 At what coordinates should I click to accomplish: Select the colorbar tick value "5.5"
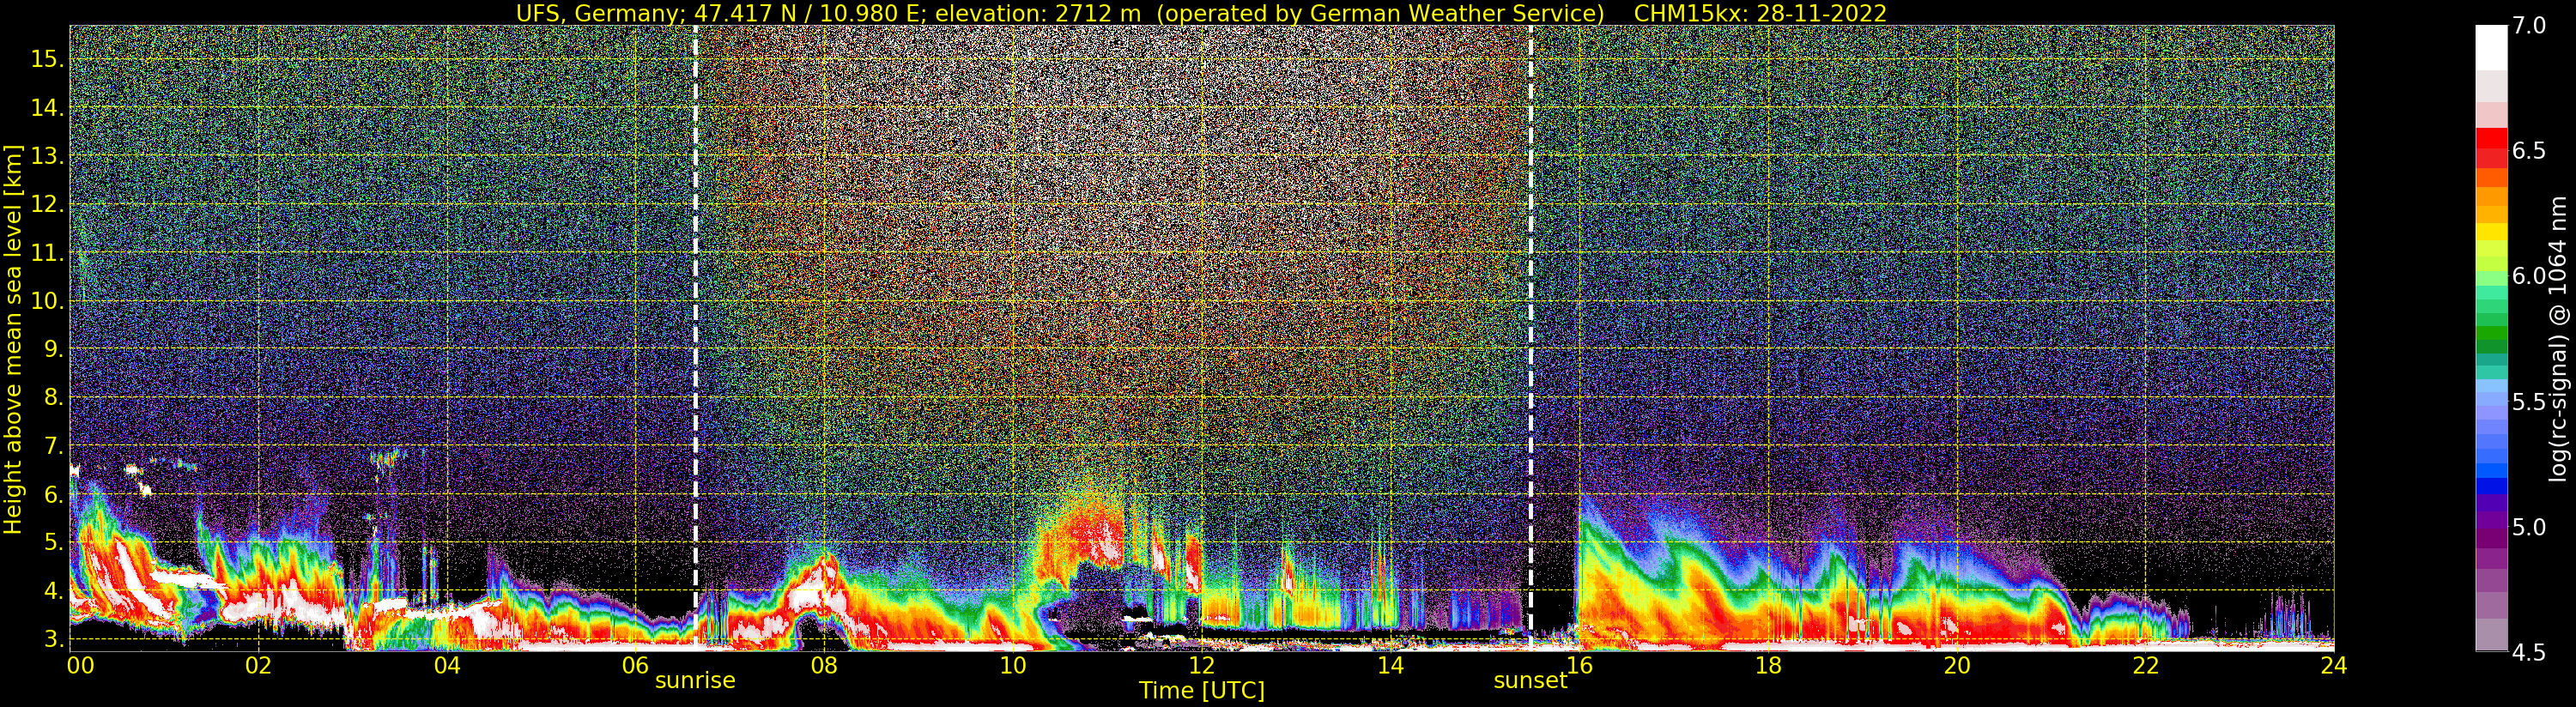(2529, 402)
